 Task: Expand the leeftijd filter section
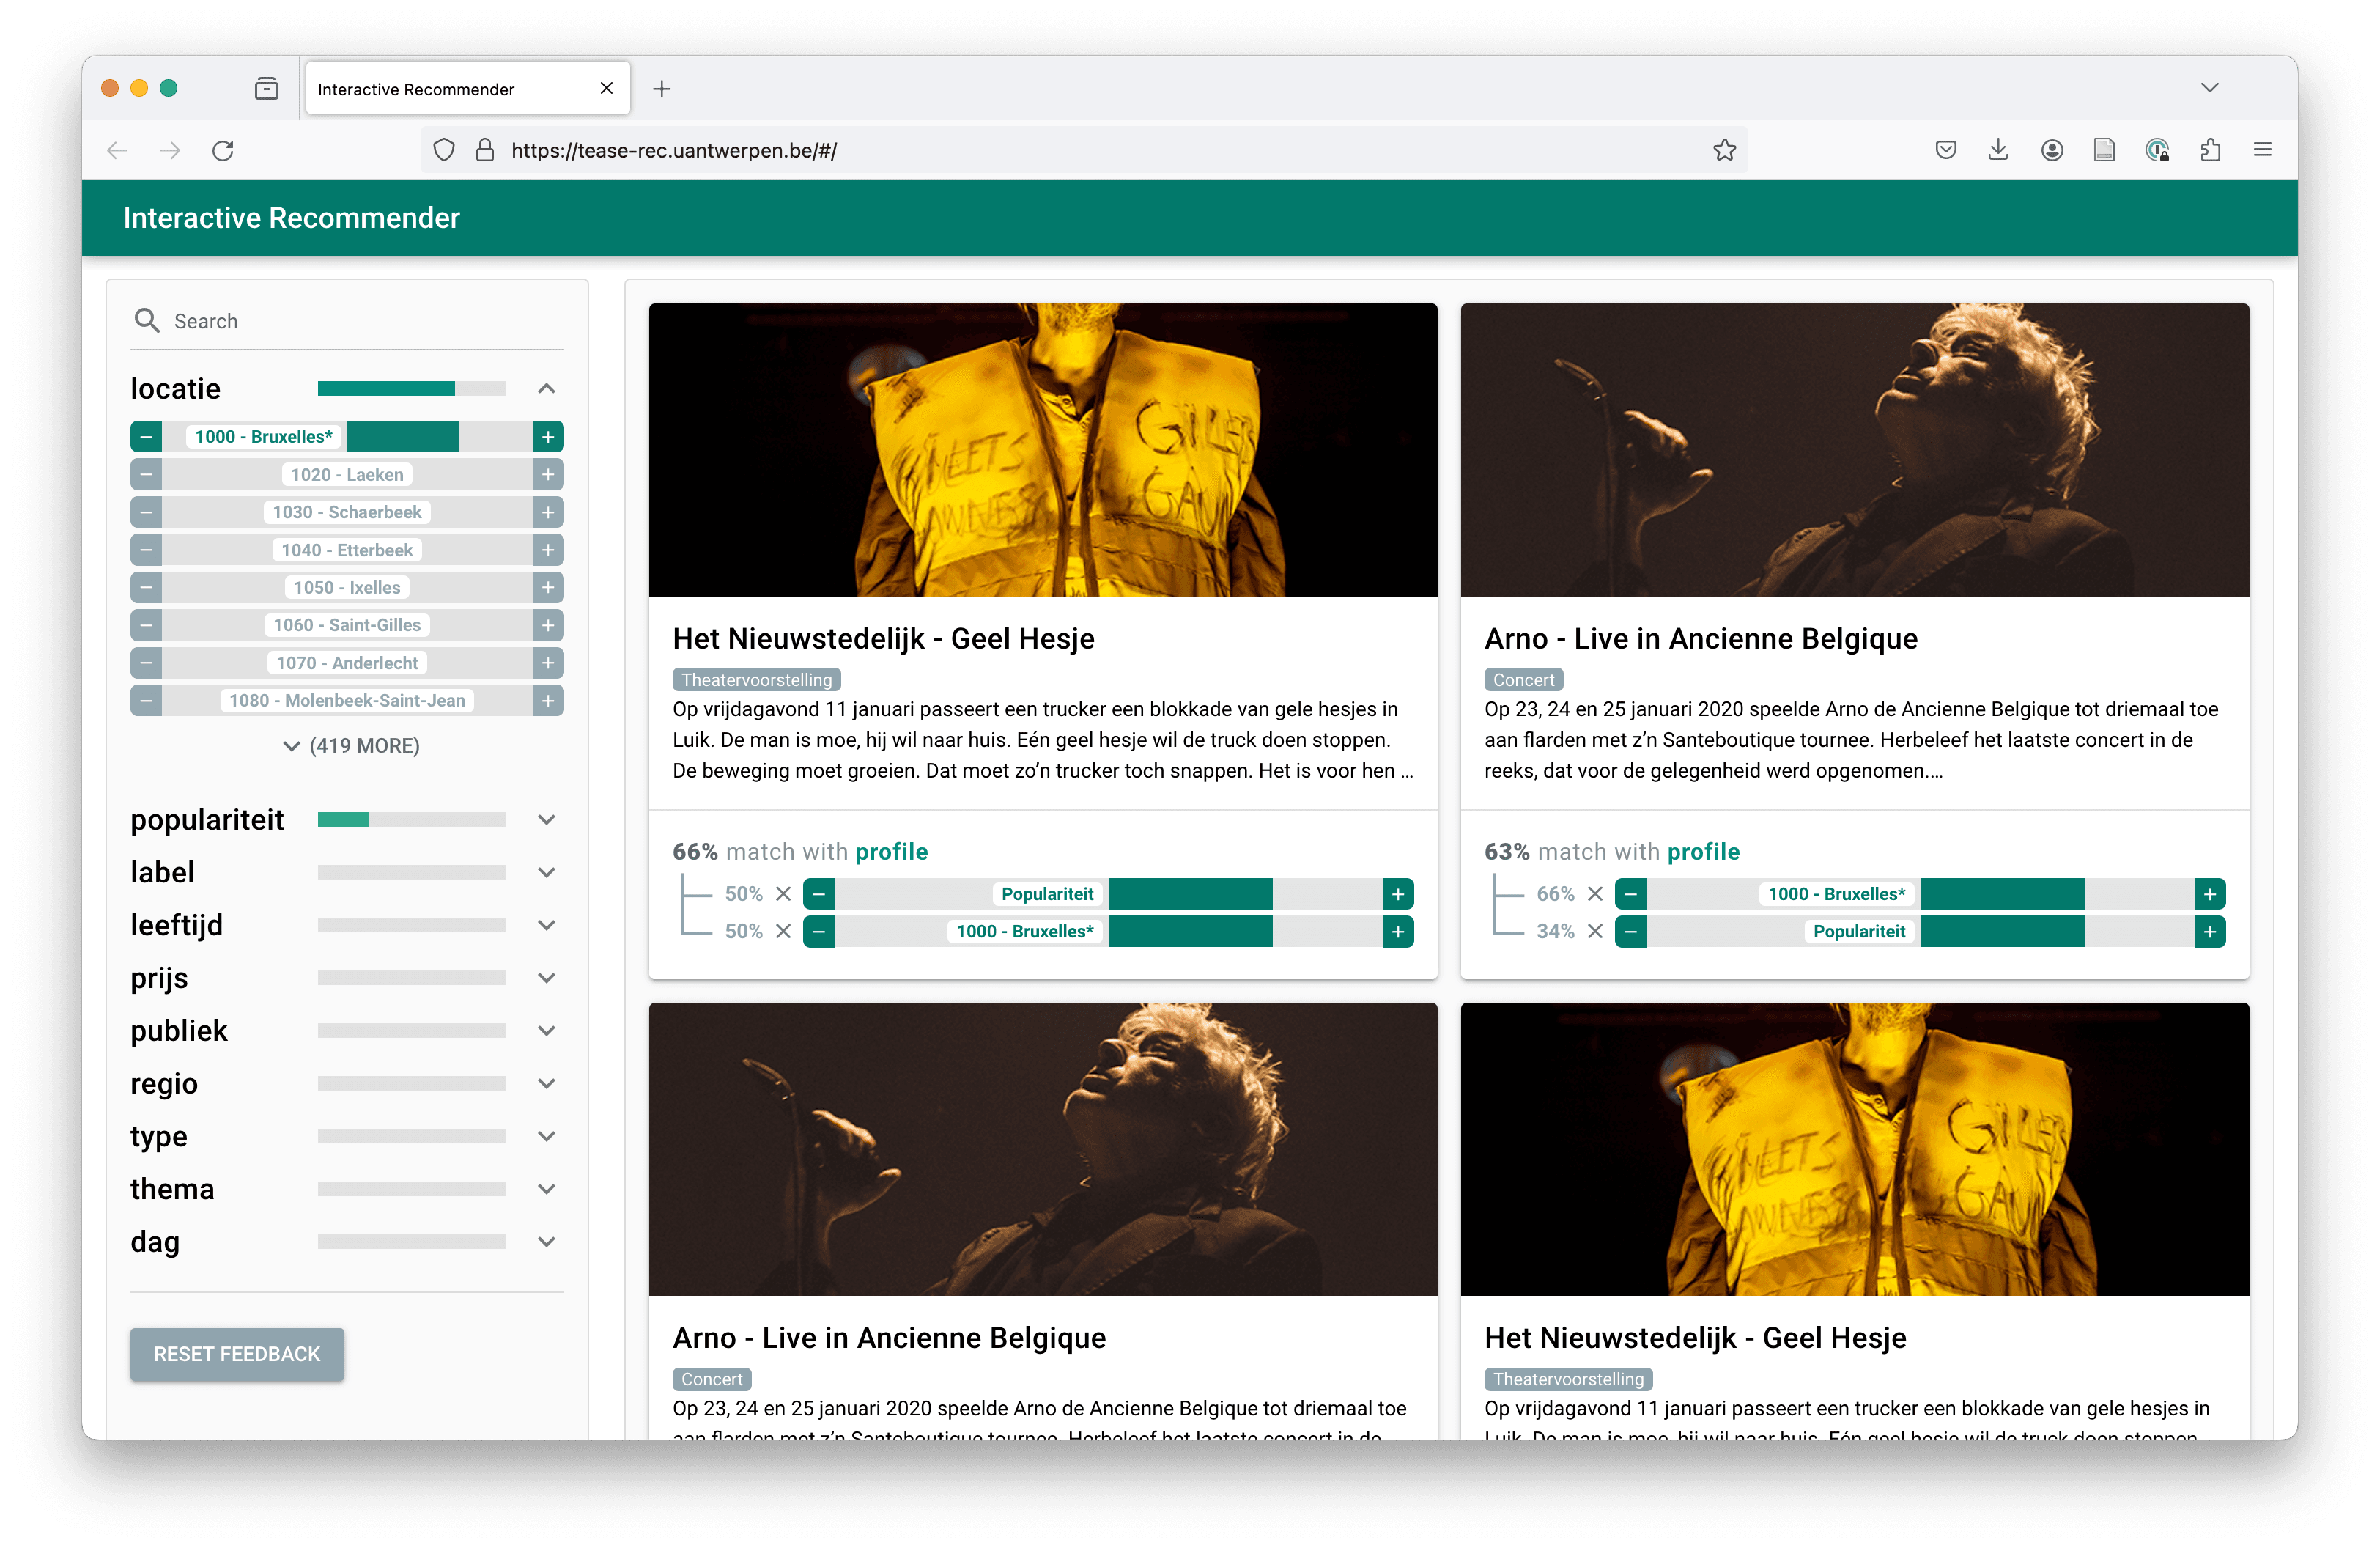point(546,926)
